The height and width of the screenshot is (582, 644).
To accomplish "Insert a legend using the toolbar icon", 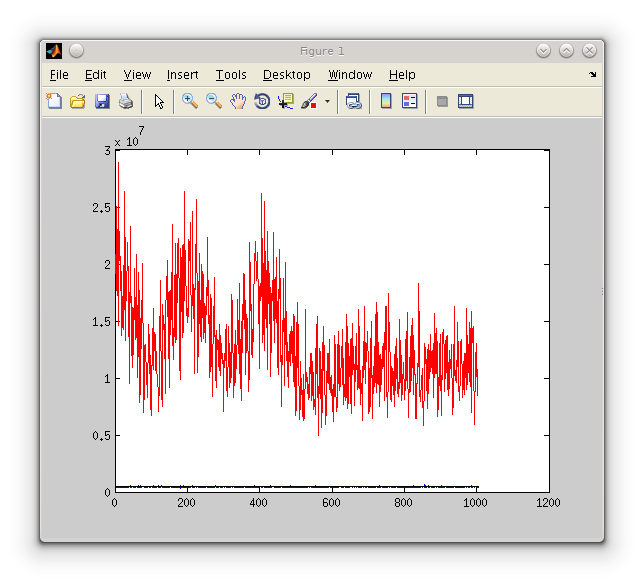I will pyautogui.click(x=409, y=101).
